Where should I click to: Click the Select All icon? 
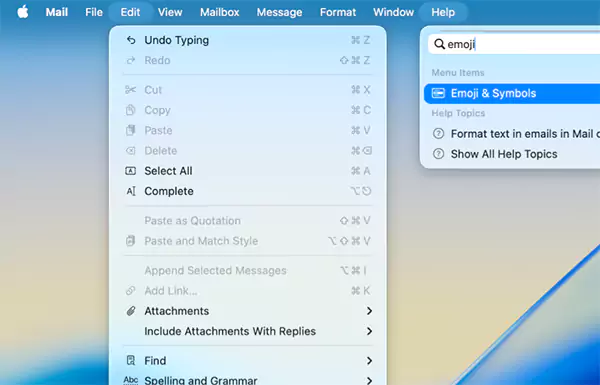[x=130, y=171]
